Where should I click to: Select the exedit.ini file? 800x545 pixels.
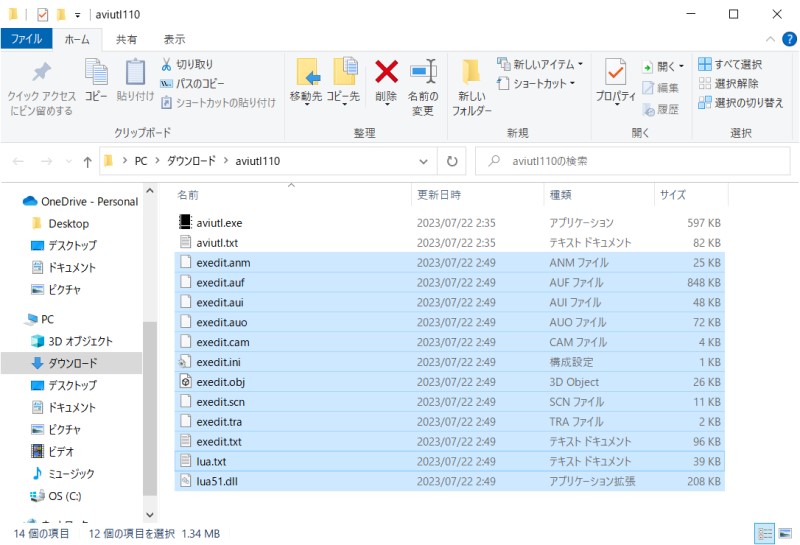point(449,362)
